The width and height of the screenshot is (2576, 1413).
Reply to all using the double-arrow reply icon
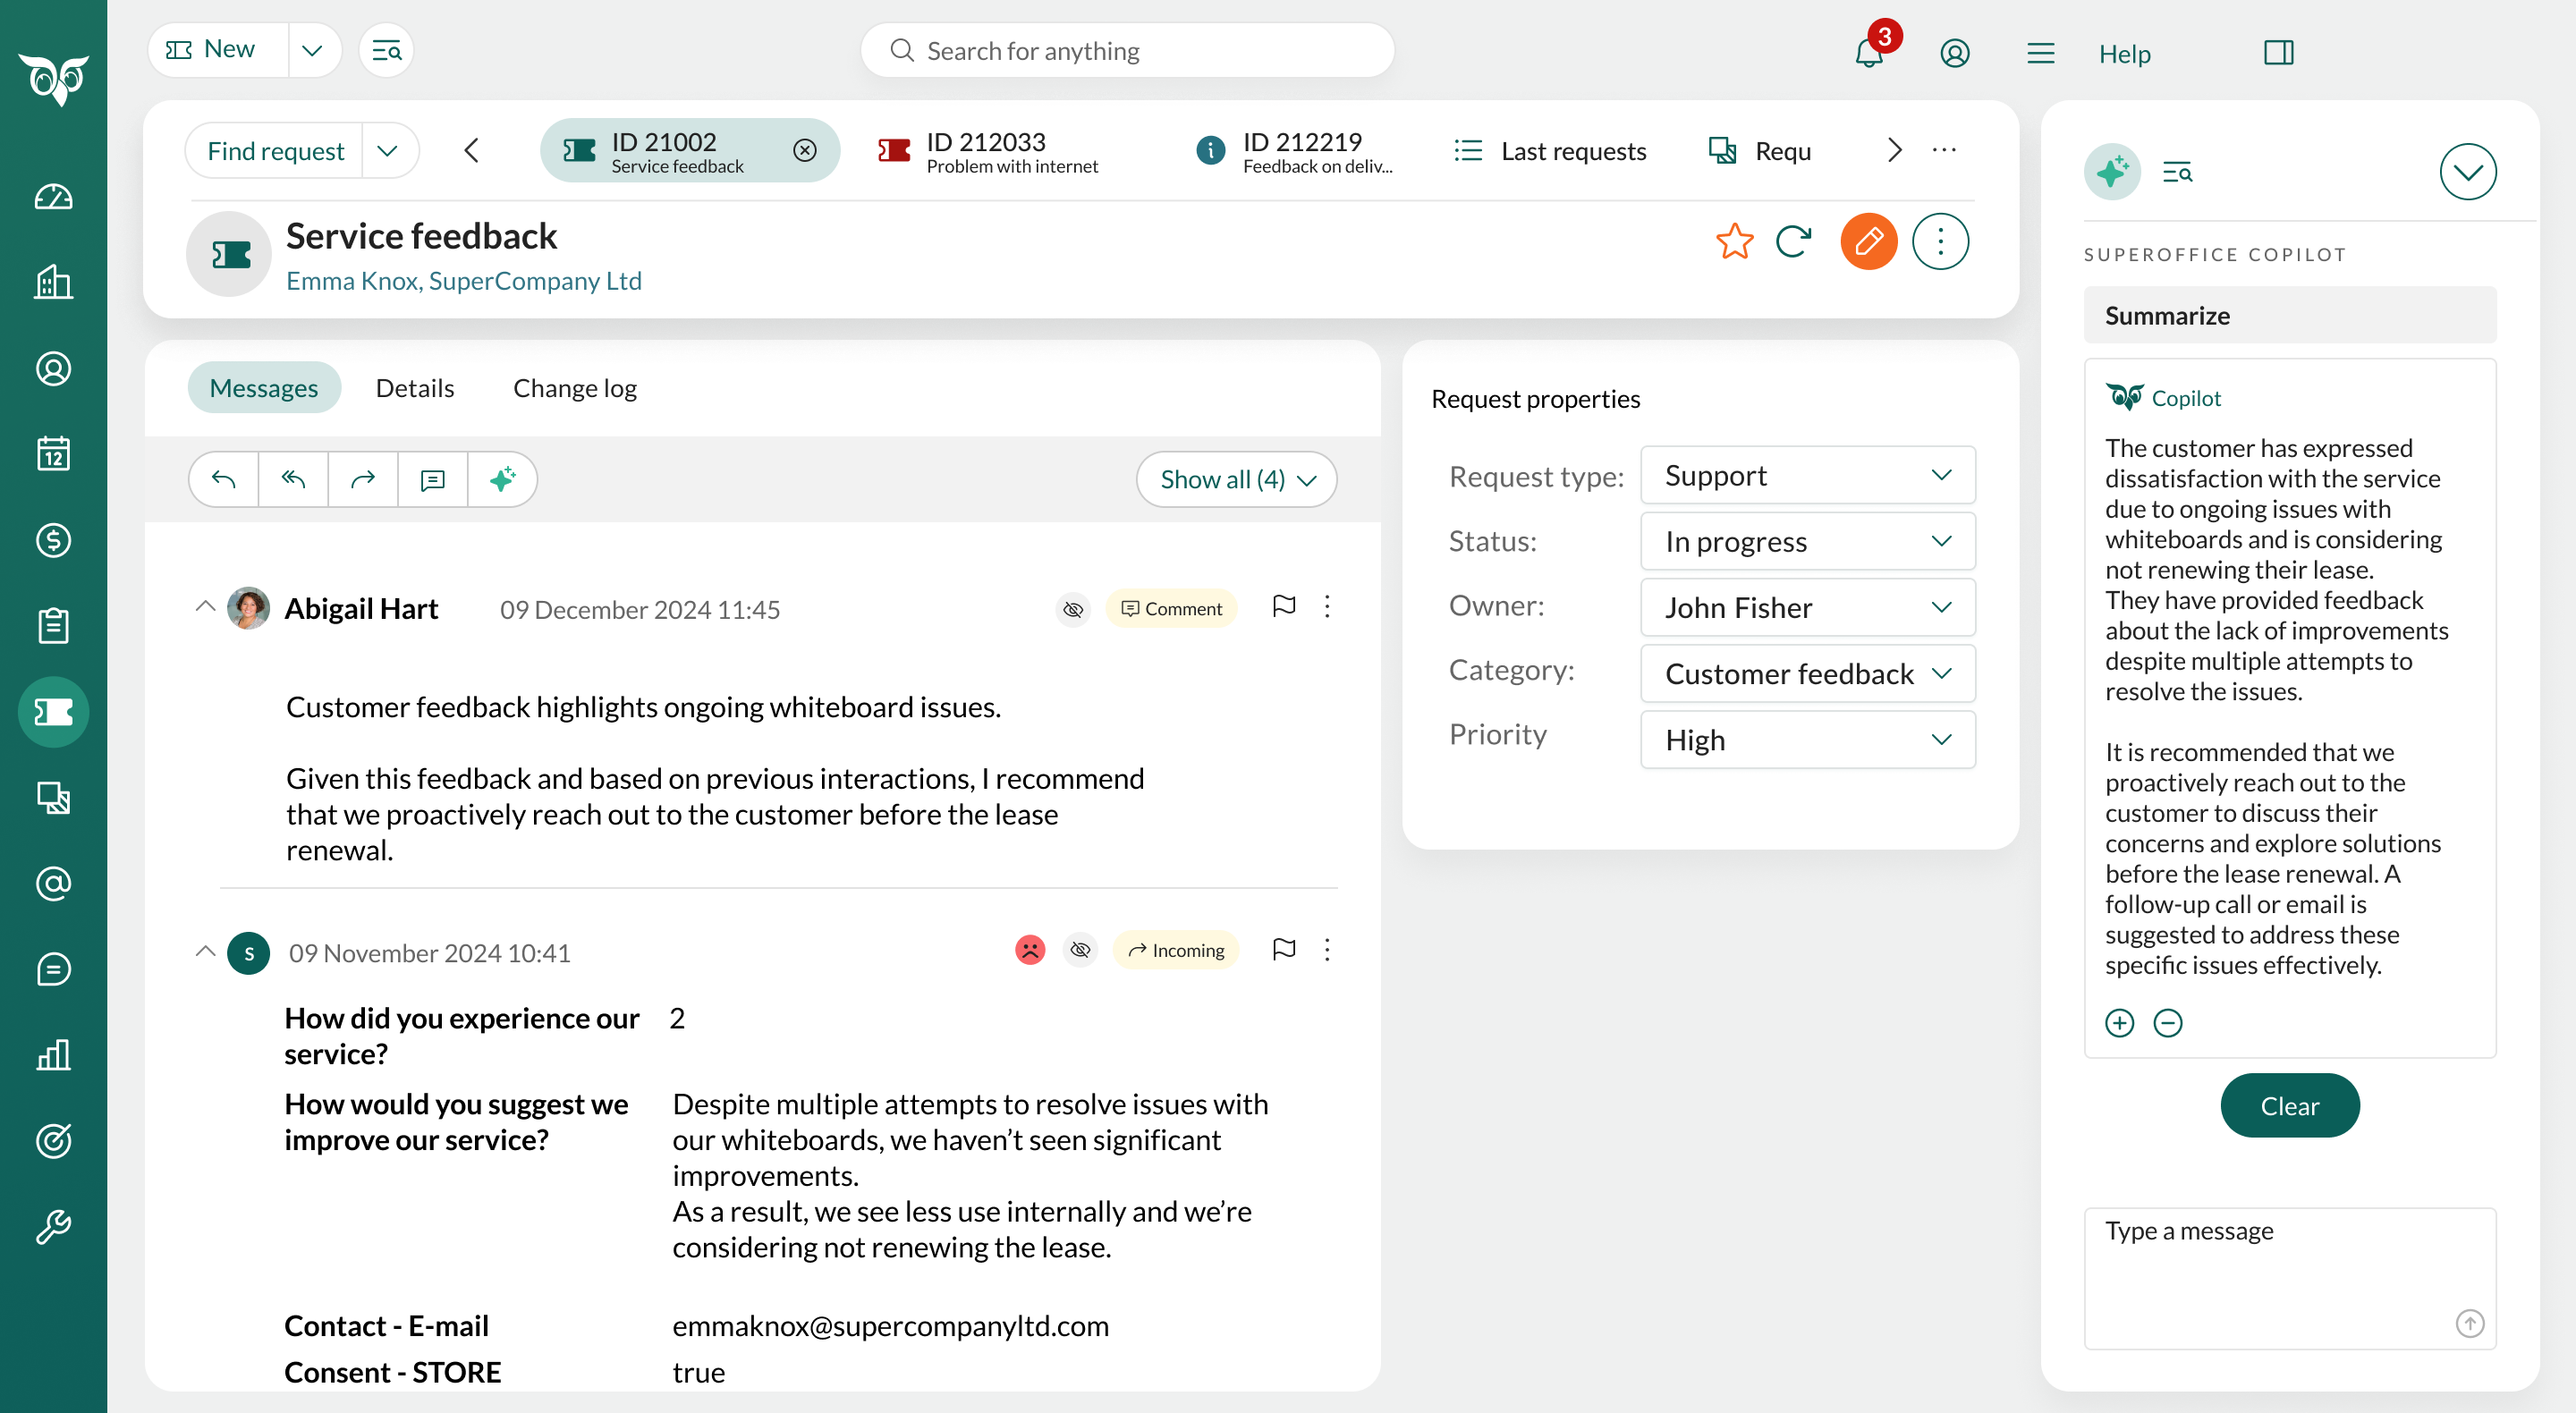292,479
